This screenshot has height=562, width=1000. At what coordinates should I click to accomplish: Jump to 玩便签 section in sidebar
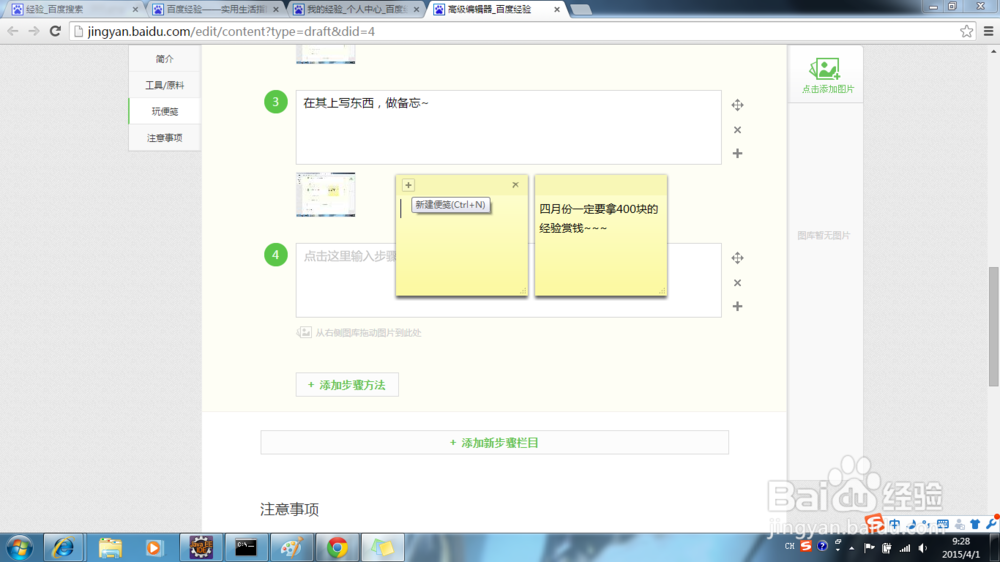tap(165, 111)
